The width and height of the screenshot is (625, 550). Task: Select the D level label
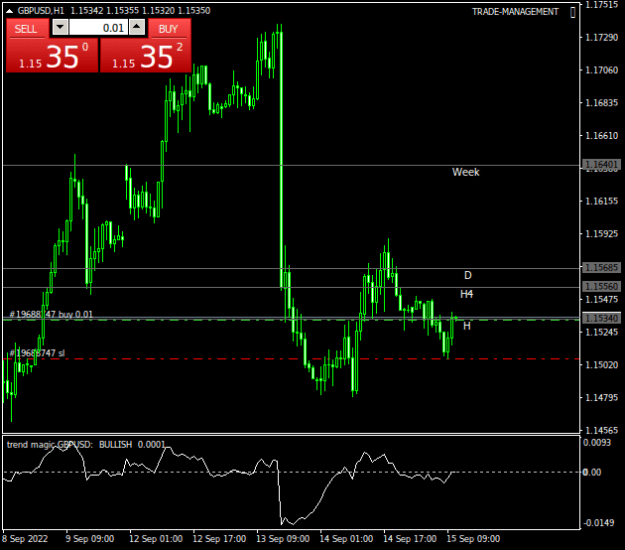click(x=468, y=275)
